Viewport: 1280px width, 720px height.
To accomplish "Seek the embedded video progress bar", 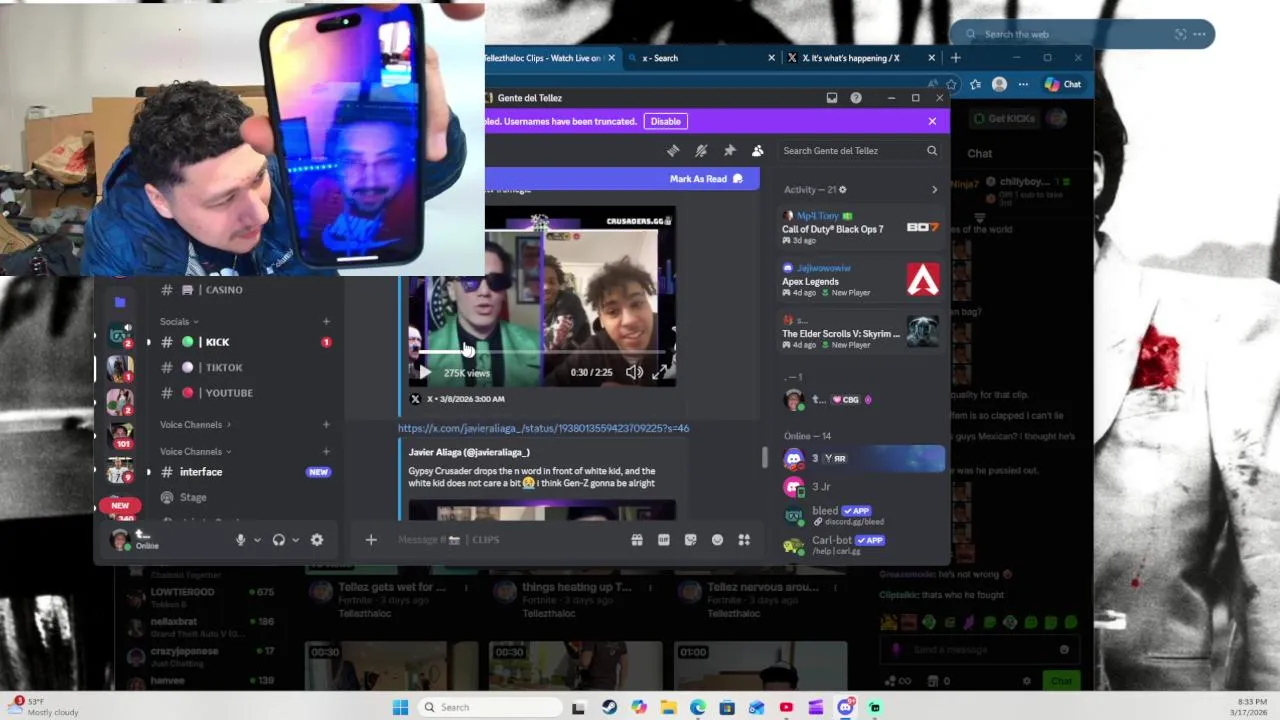I will click(541, 353).
